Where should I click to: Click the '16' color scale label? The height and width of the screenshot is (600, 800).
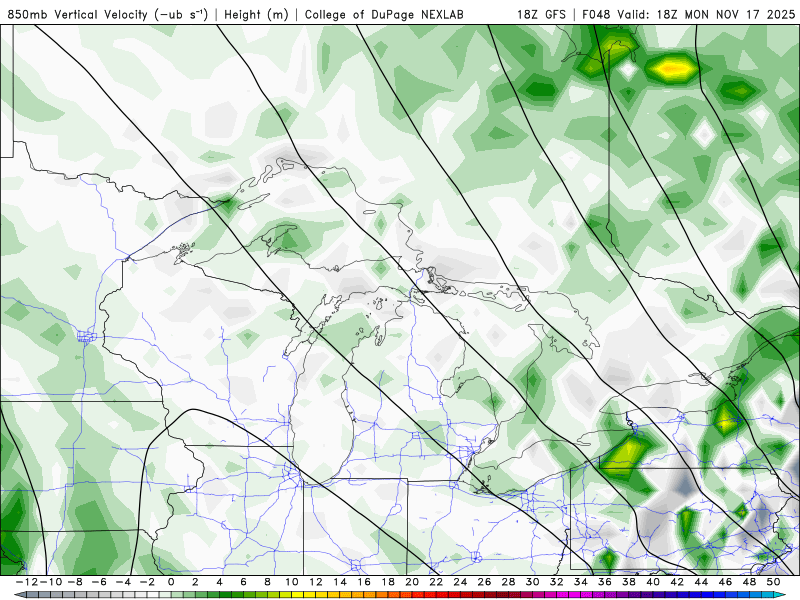click(364, 582)
